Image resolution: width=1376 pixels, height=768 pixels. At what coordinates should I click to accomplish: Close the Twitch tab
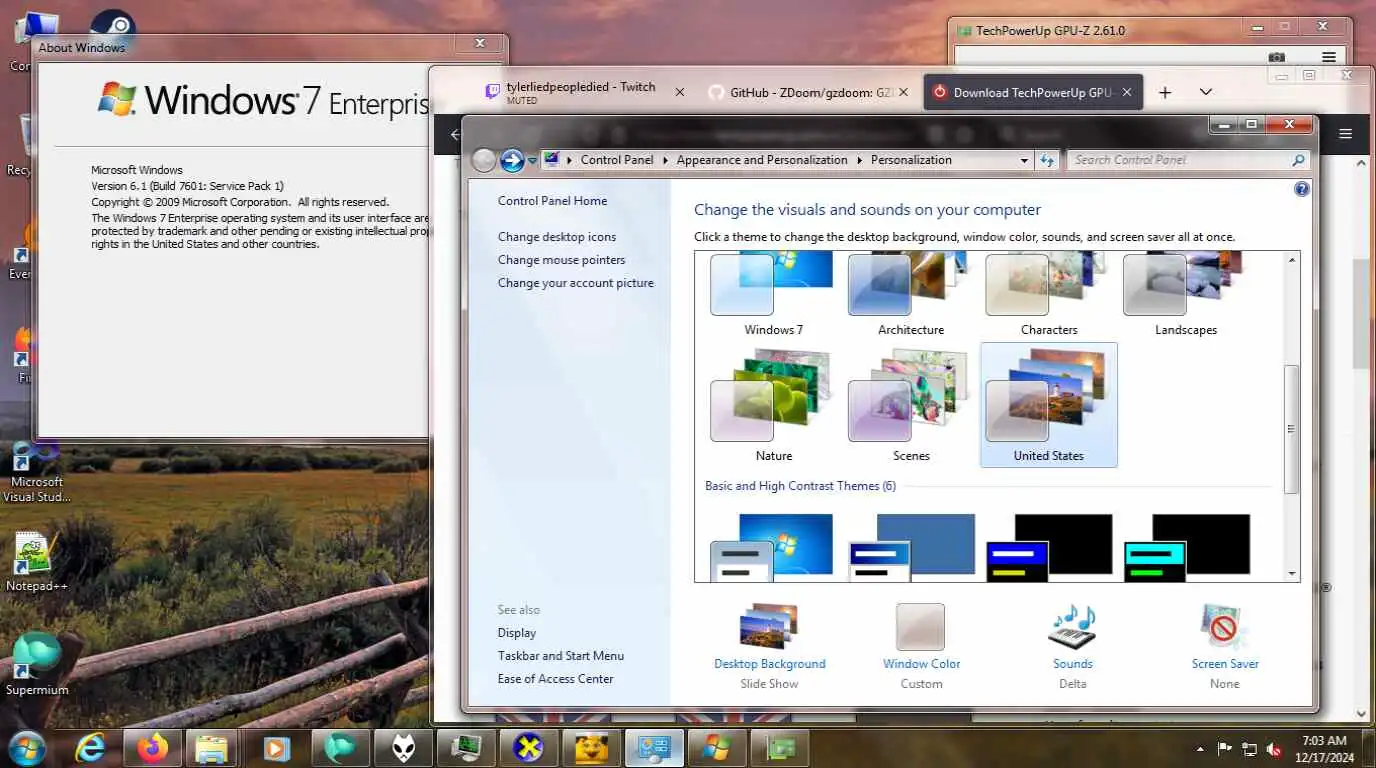pyautogui.click(x=680, y=92)
